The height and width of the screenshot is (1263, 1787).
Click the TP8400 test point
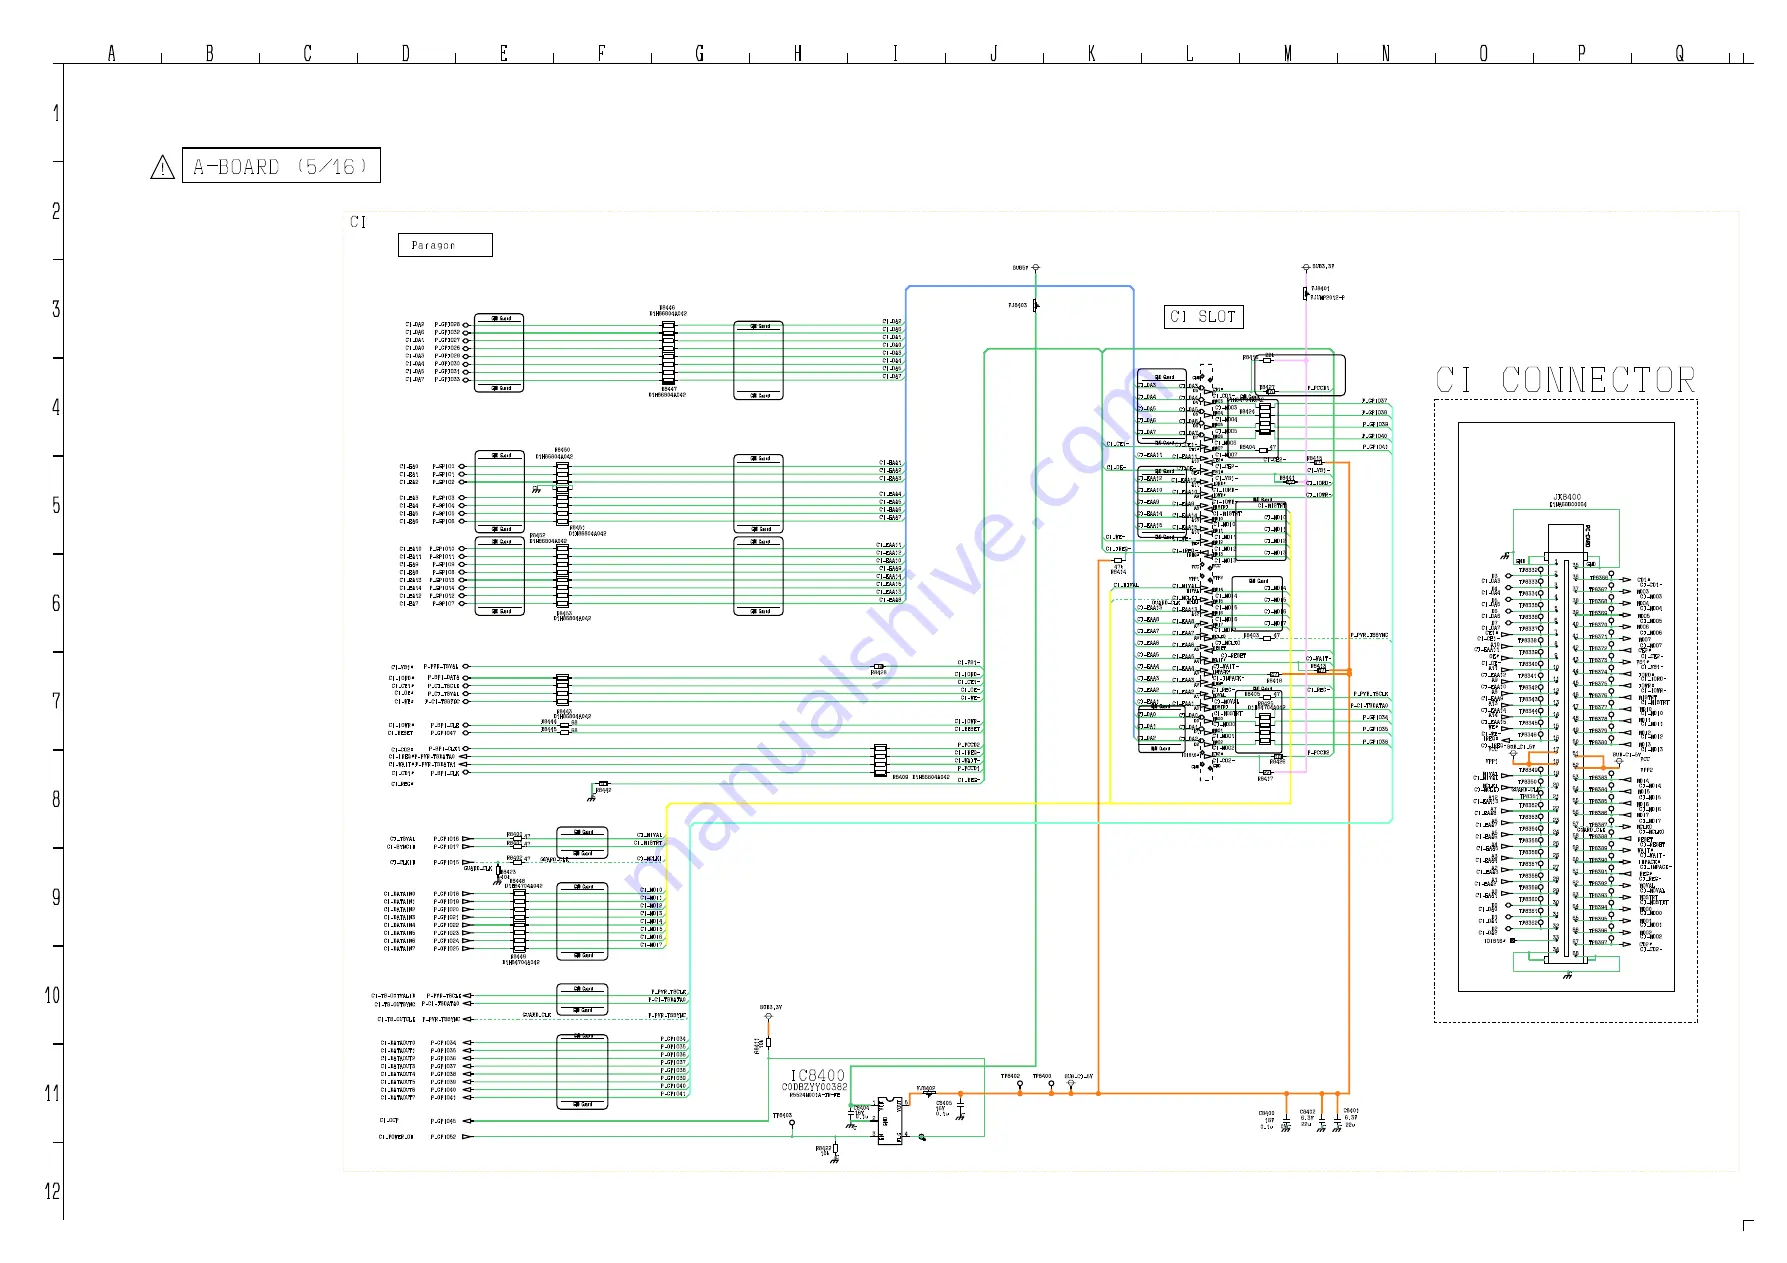click(x=1051, y=1085)
